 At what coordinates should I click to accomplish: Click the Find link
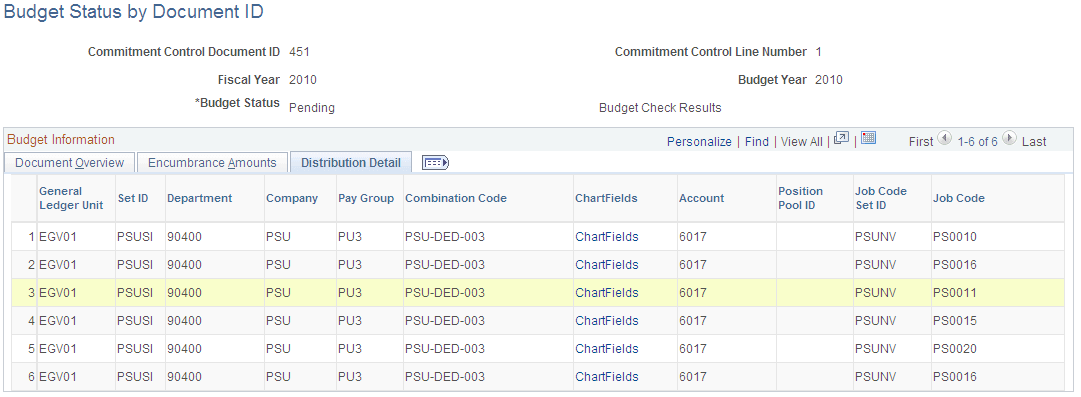[756, 141]
